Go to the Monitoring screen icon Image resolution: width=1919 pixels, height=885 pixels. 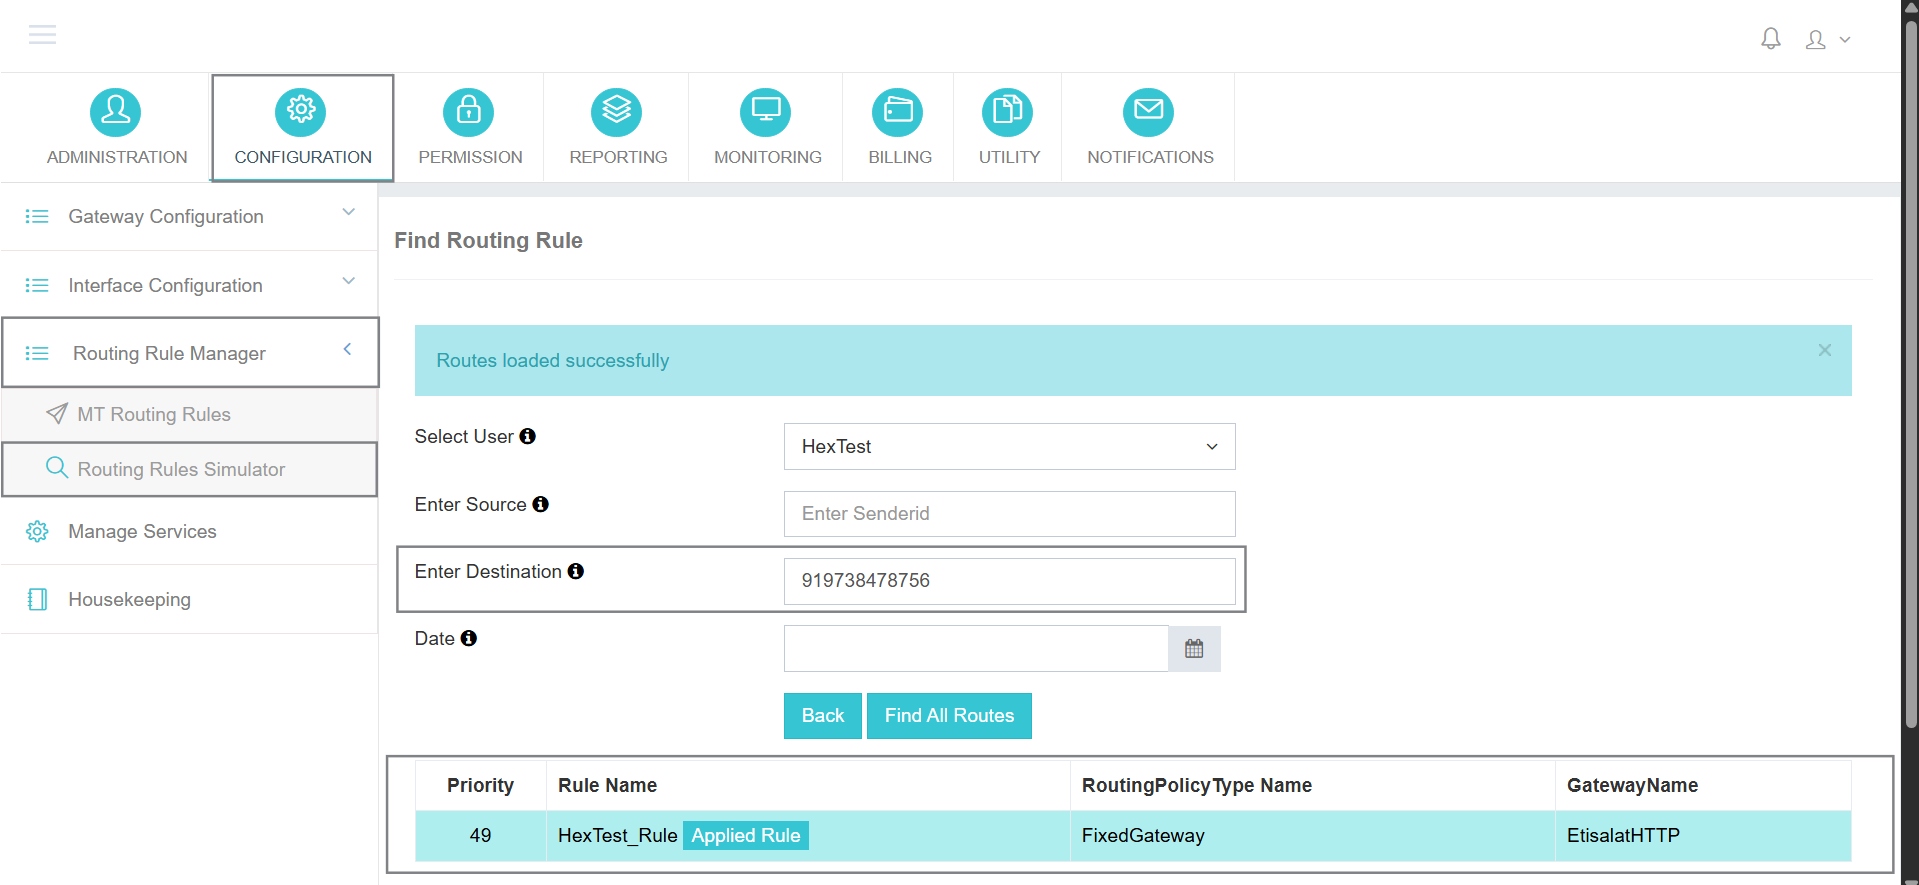point(766,112)
